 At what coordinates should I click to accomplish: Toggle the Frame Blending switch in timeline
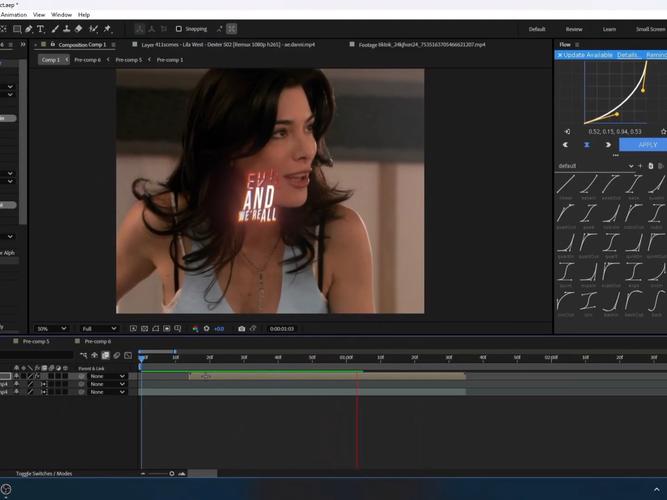(105, 355)
